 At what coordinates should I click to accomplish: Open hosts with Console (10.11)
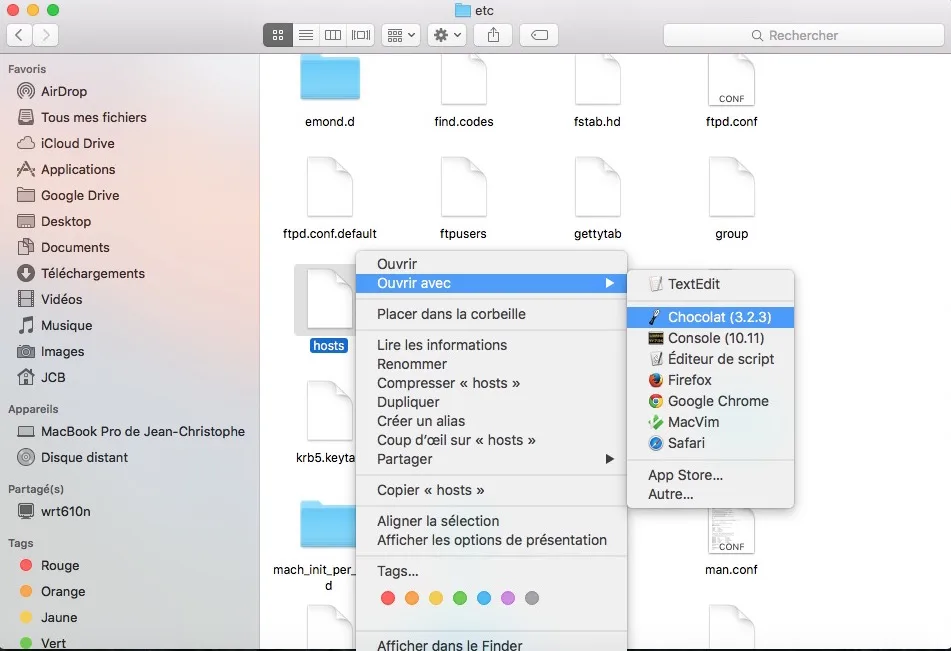click(x=710, y=338)
